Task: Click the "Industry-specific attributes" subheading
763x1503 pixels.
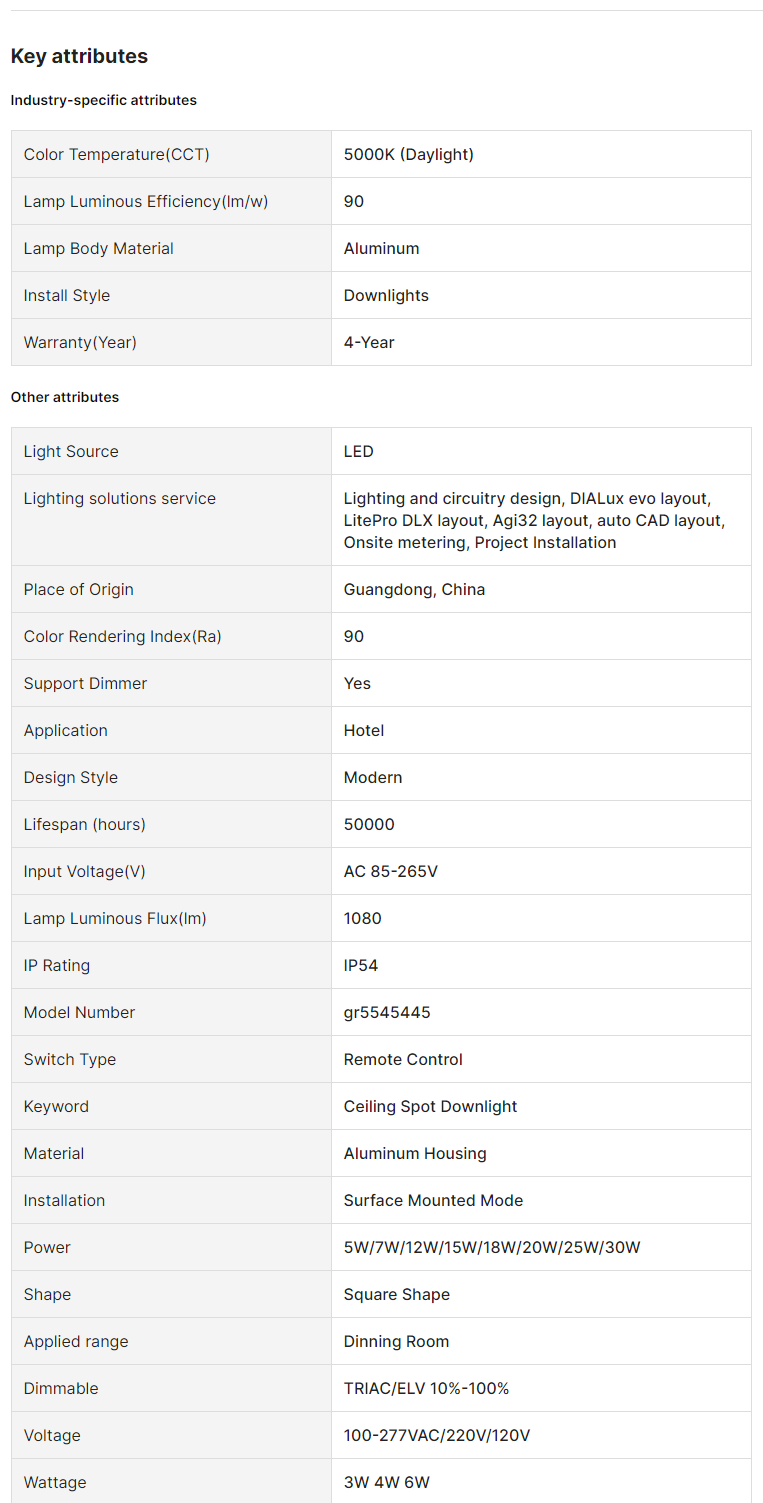Action: coord(104,100)
